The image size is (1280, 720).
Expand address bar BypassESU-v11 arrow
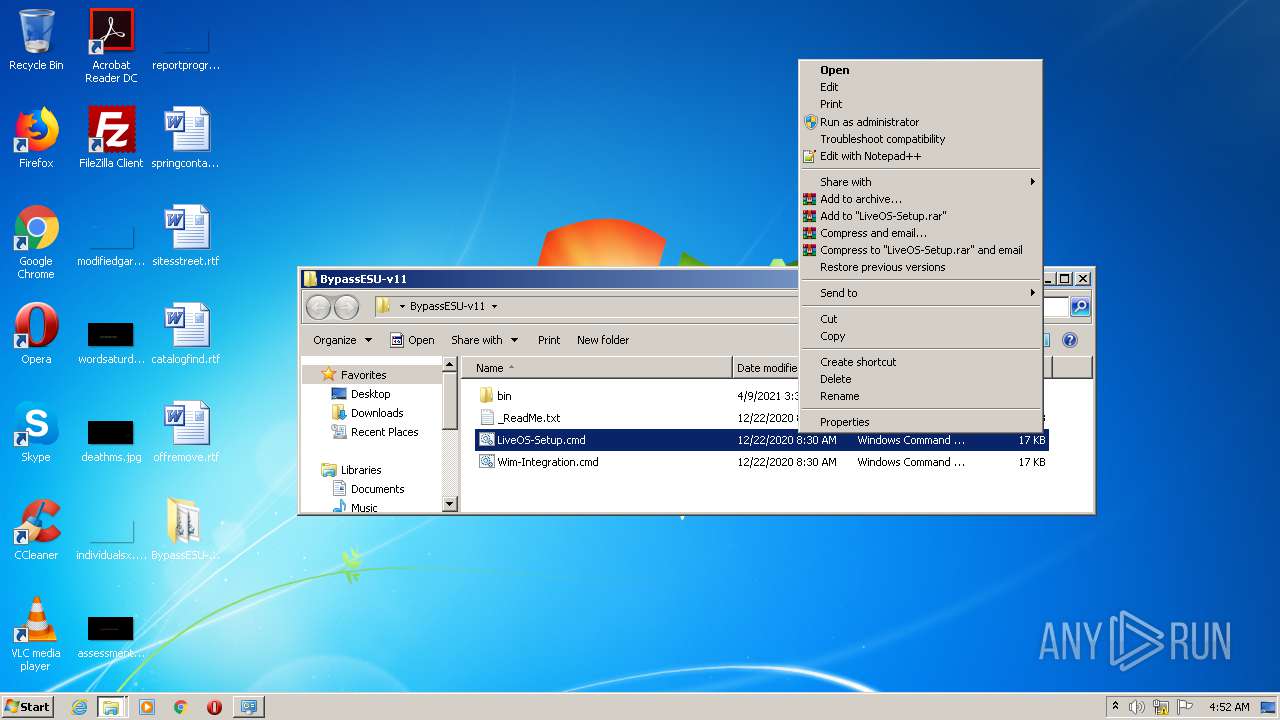coord(494,306)
